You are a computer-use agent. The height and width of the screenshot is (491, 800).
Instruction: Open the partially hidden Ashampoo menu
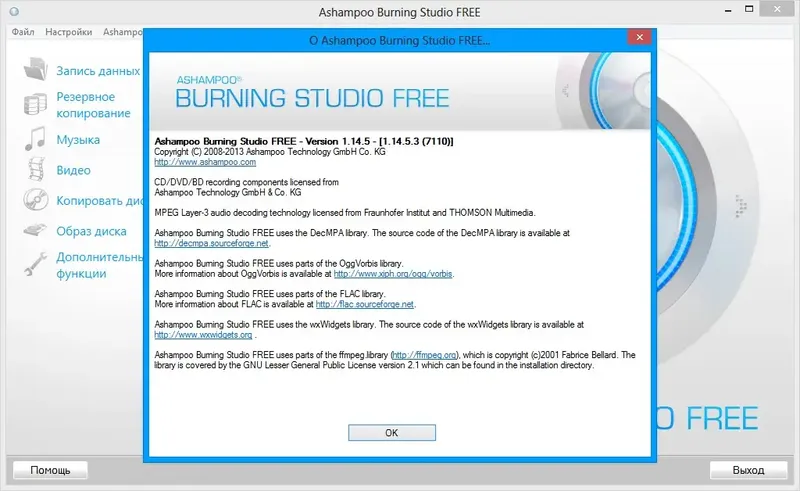(x=123, y=32)
